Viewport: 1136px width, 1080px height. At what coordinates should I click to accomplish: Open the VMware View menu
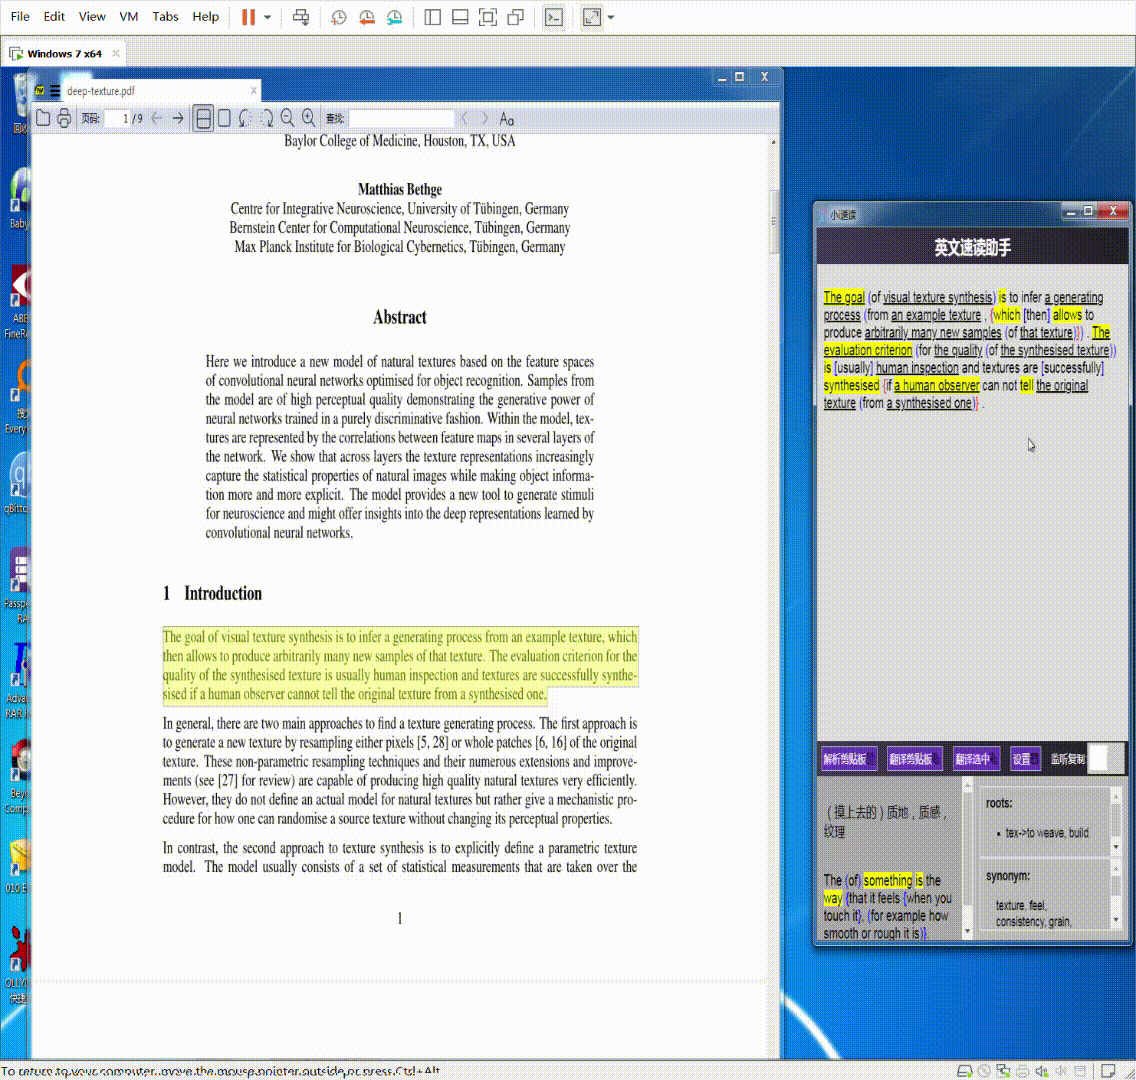[x=92, y=17]
